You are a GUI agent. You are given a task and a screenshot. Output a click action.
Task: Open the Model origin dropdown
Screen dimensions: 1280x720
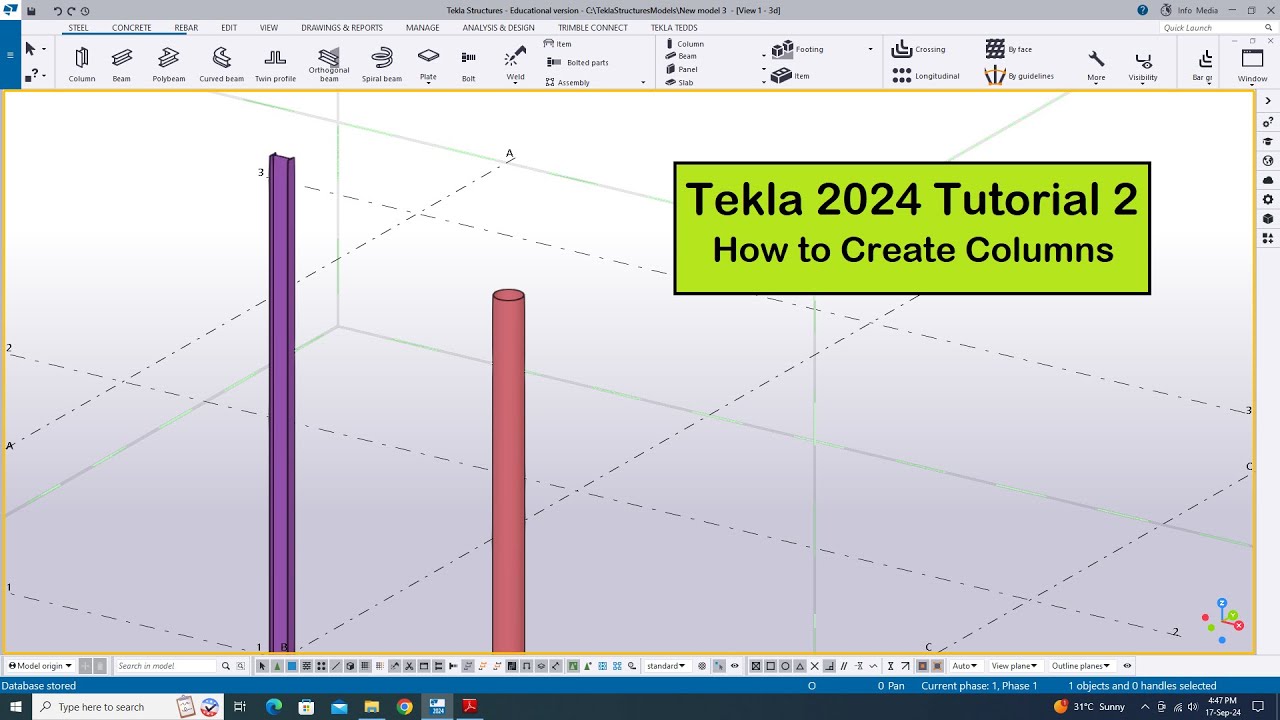tap(40, 666)
